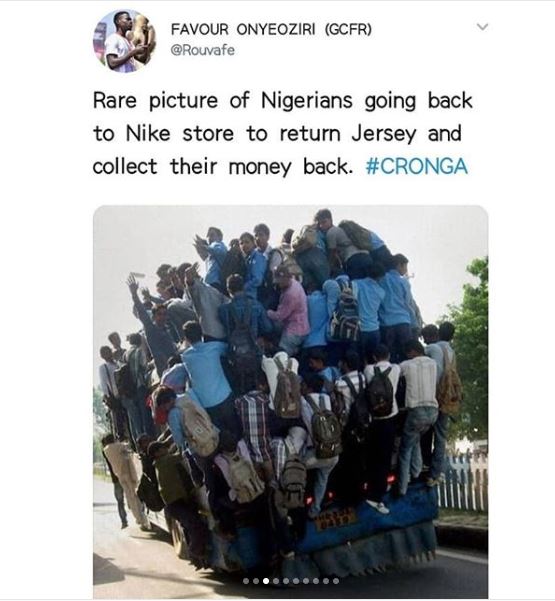Screen dimensions: 555x601
Task: Jump to the fourth carousel dot
Action: point(276,581)
